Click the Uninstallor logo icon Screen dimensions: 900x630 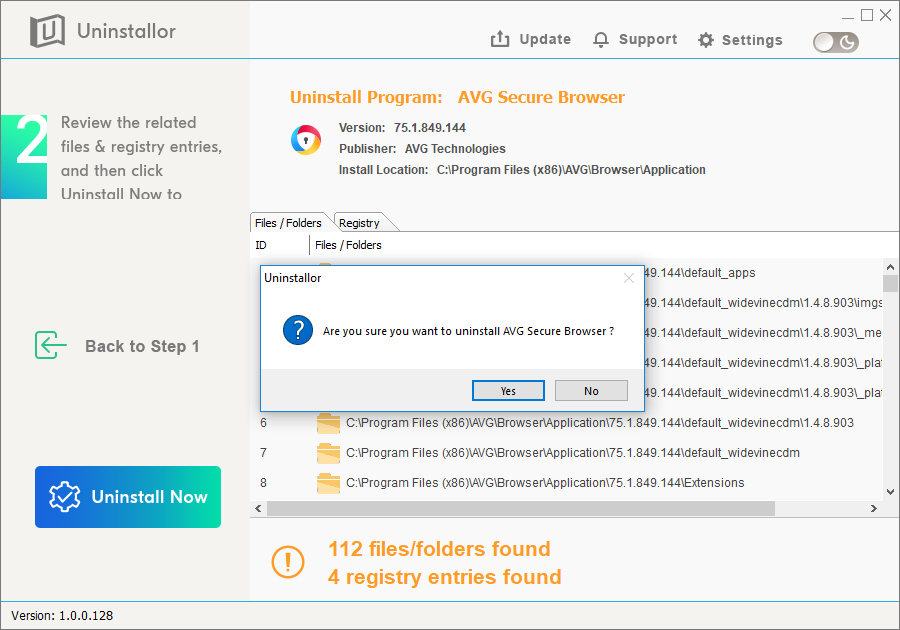click(x=47, y=31)
